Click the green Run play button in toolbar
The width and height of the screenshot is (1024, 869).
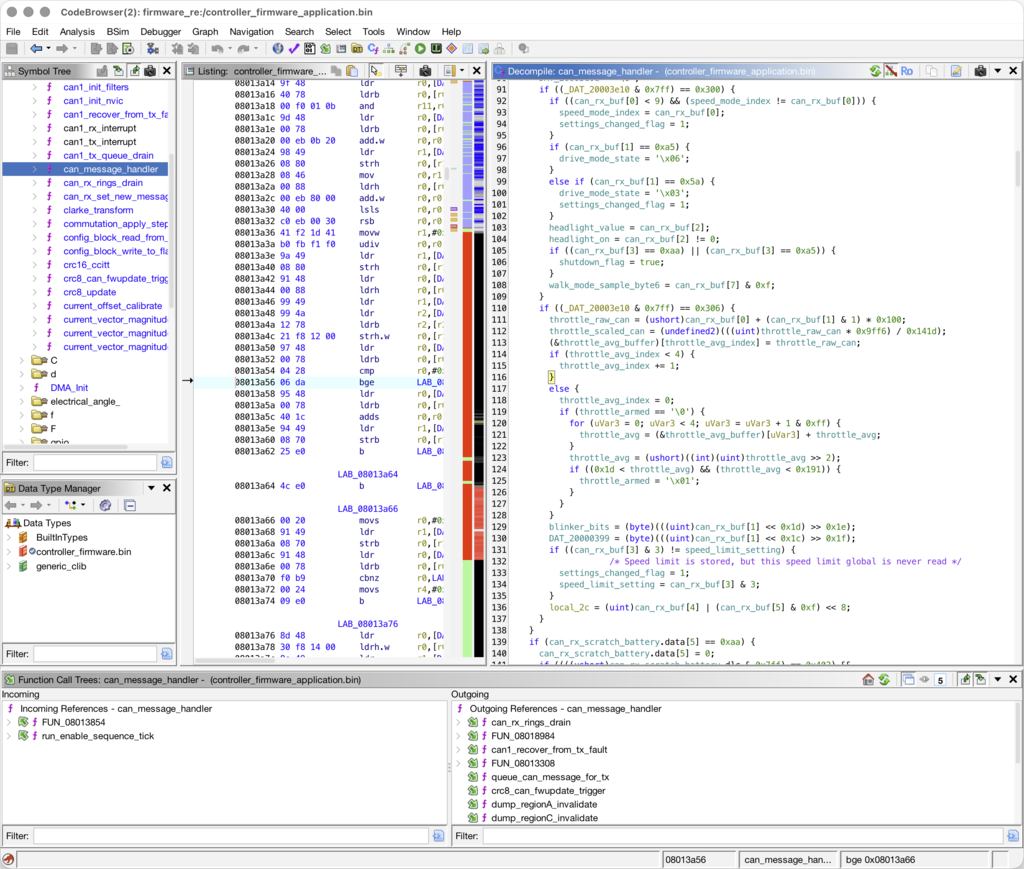click(420, 49)
